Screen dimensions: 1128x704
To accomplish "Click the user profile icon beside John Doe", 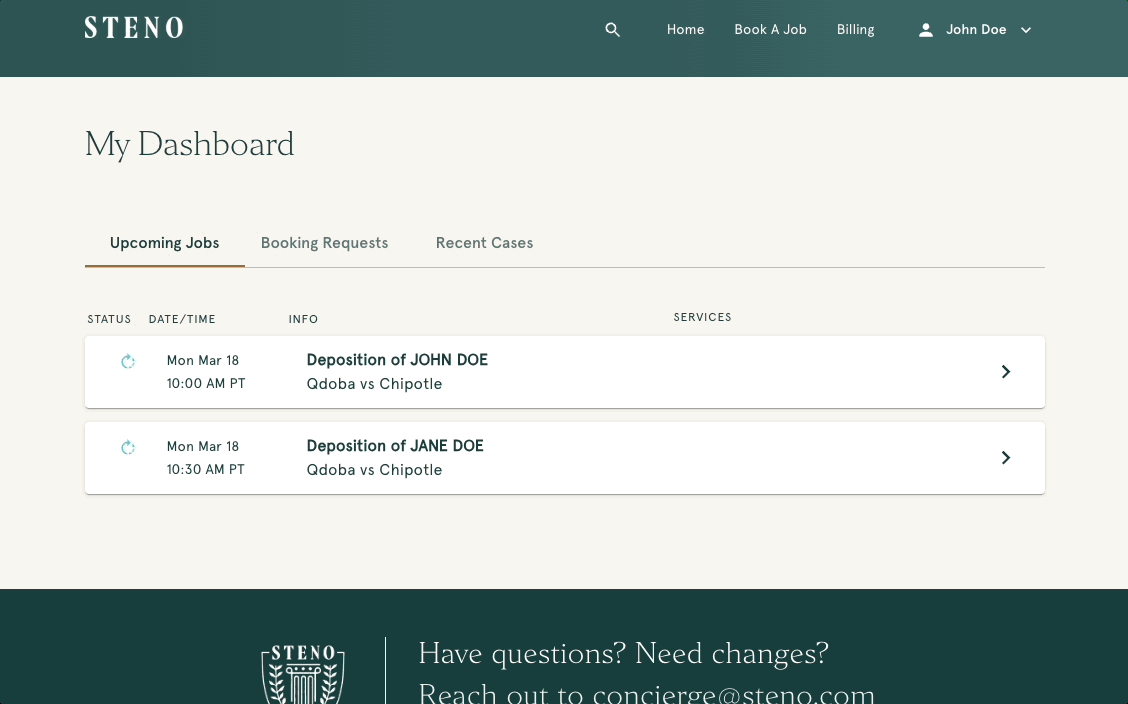I will tap(926, 30).
